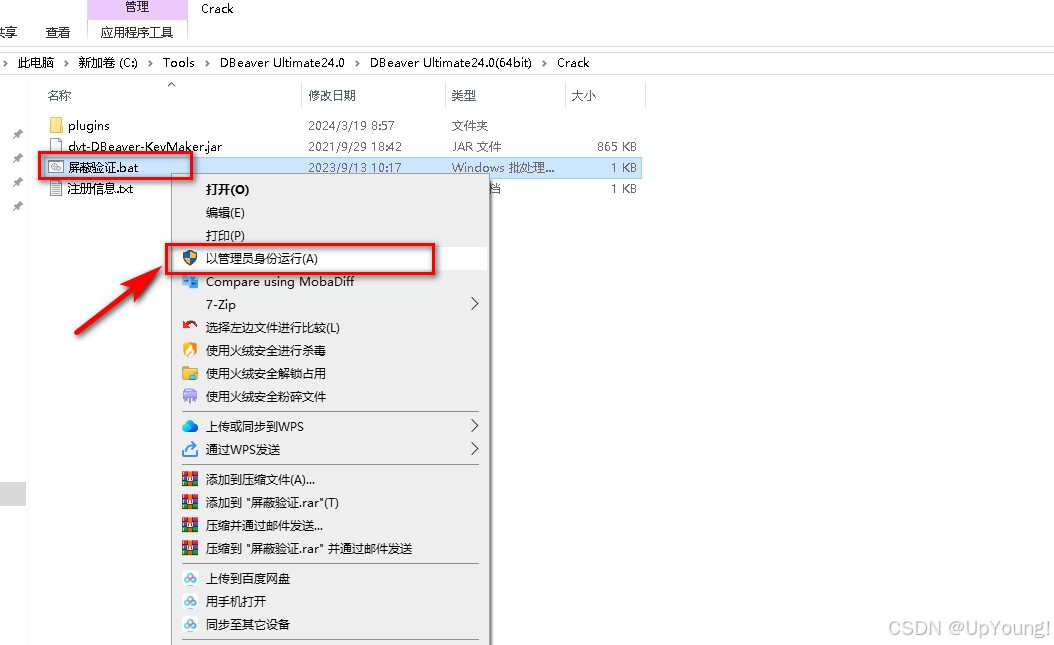
Task: Select the 注册信息.txt file name
Action: pyautogui.click(x=100, y=189)
